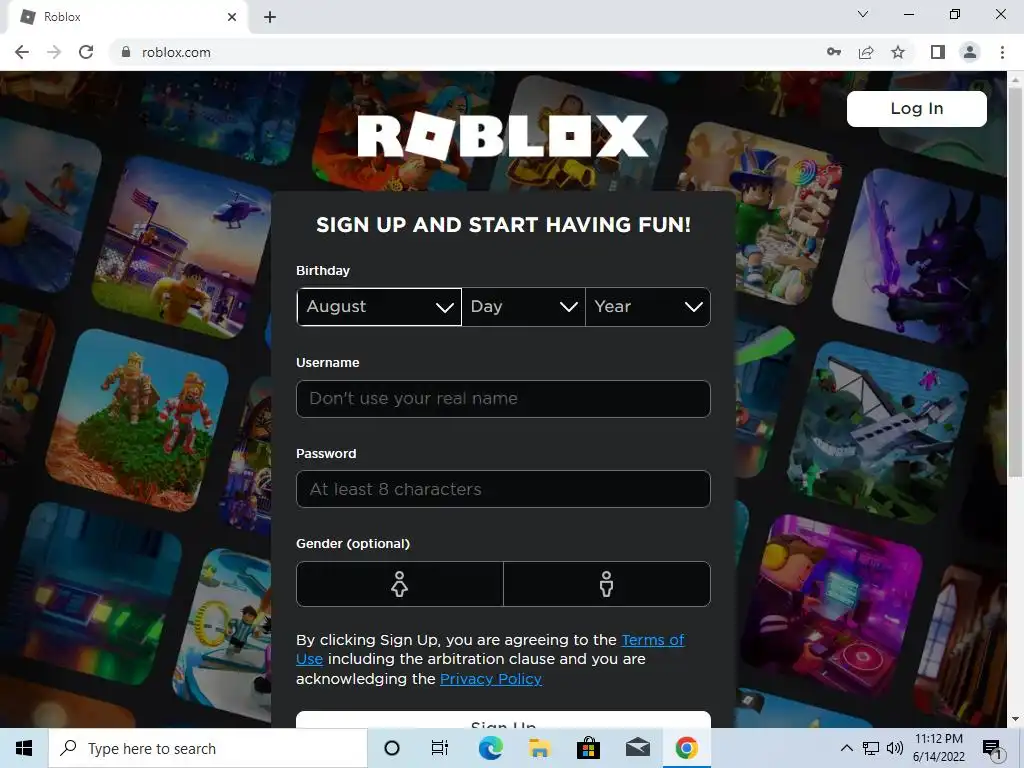Click the helicopter game thumbnail
Viewport: 1024px width, 768px height.
pyautogui.click(x=183, y=246)
